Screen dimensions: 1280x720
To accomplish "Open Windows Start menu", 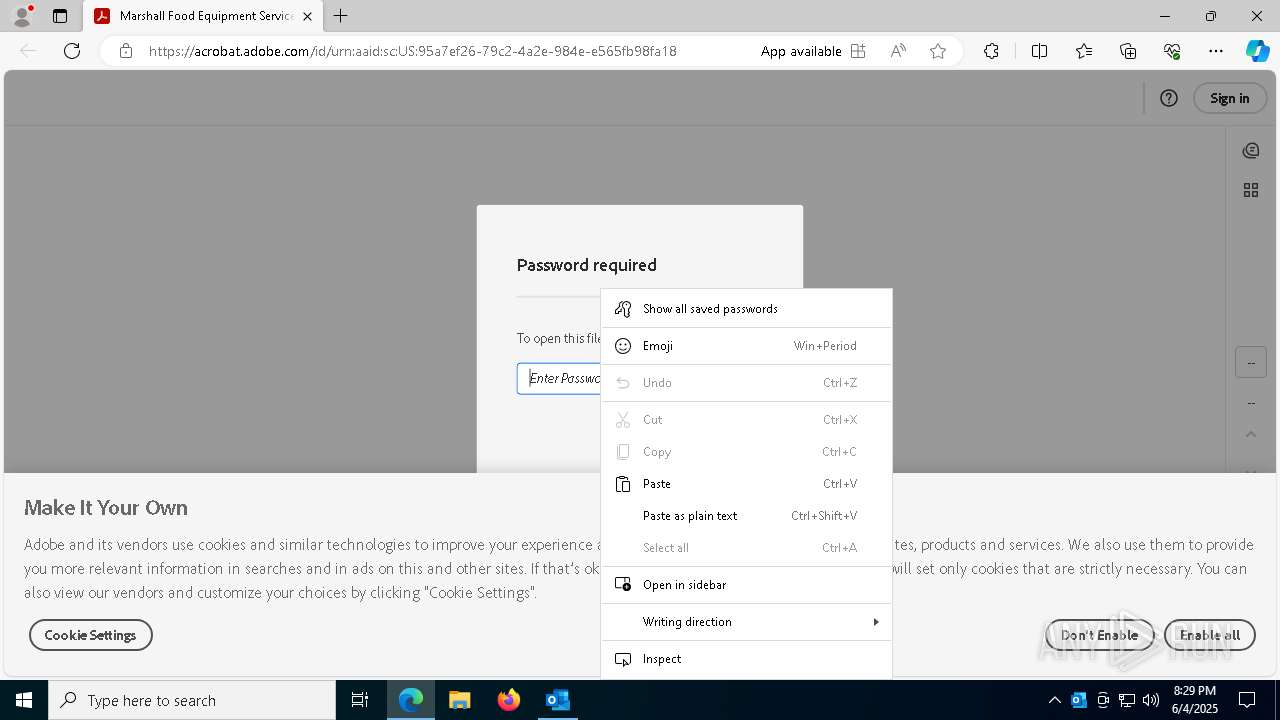I will [x=24, y=700].
